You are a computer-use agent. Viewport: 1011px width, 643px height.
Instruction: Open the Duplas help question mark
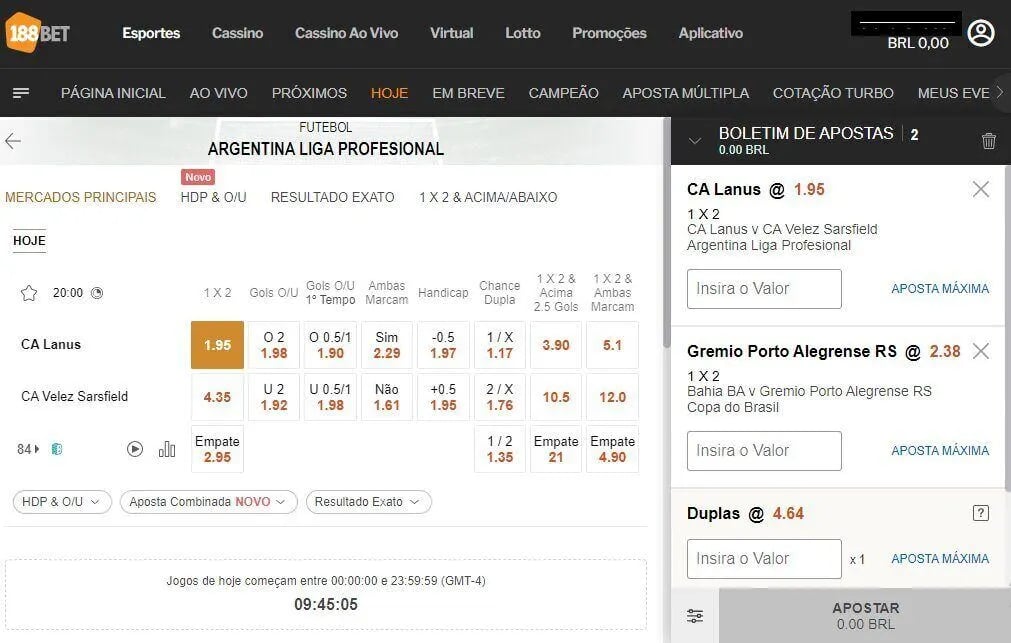[980, 513]
